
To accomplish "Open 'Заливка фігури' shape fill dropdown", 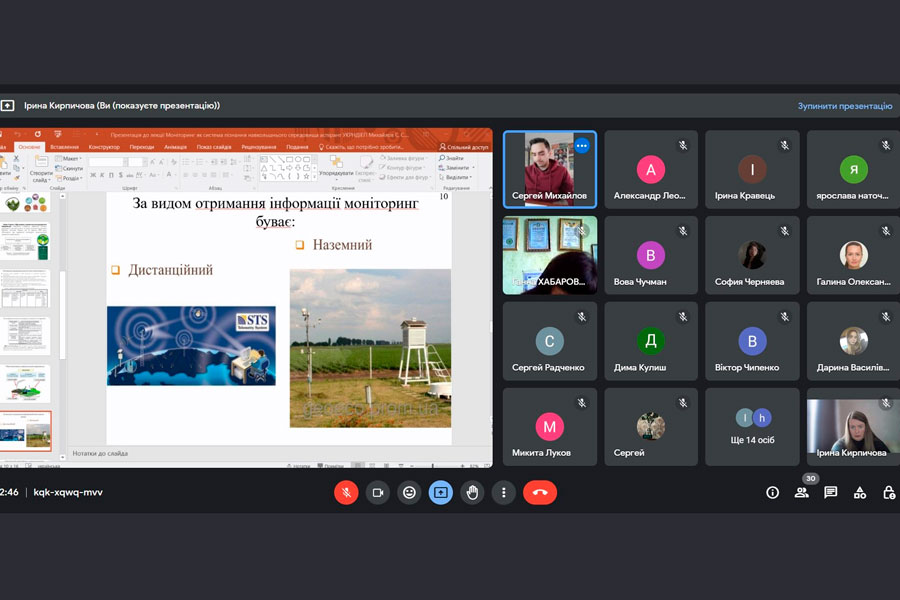I will [x=403, y=158].
